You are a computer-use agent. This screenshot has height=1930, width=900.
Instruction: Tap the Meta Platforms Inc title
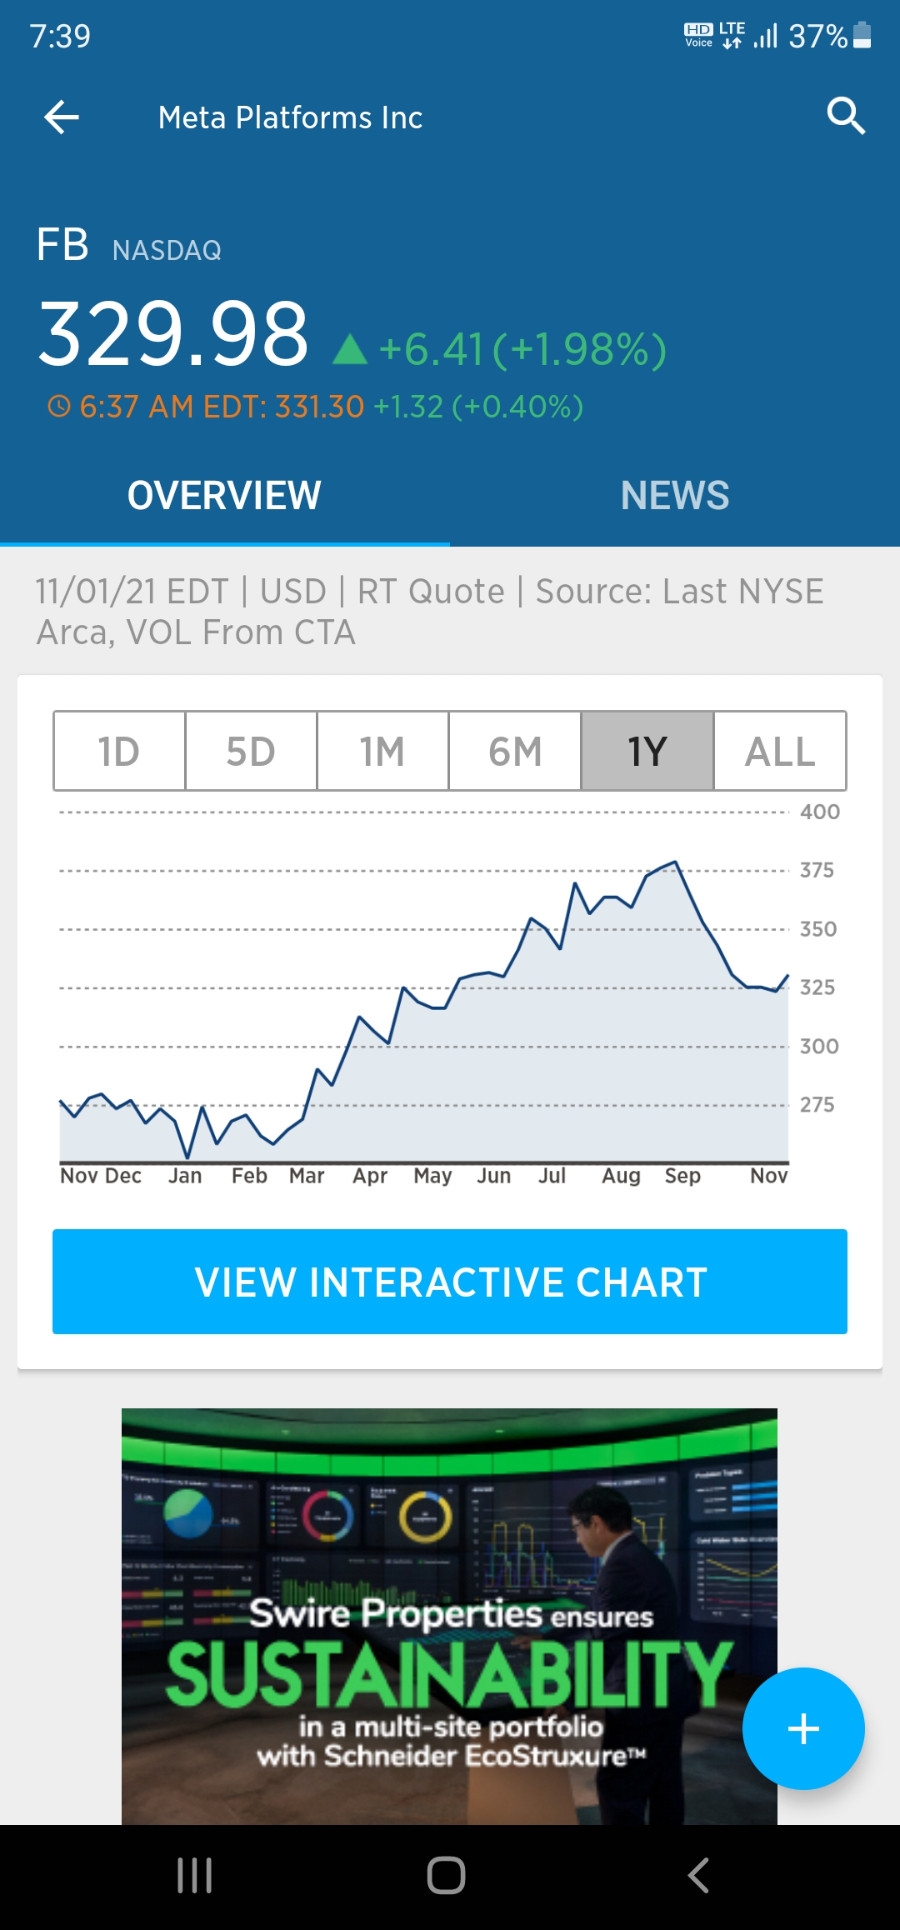290,118
